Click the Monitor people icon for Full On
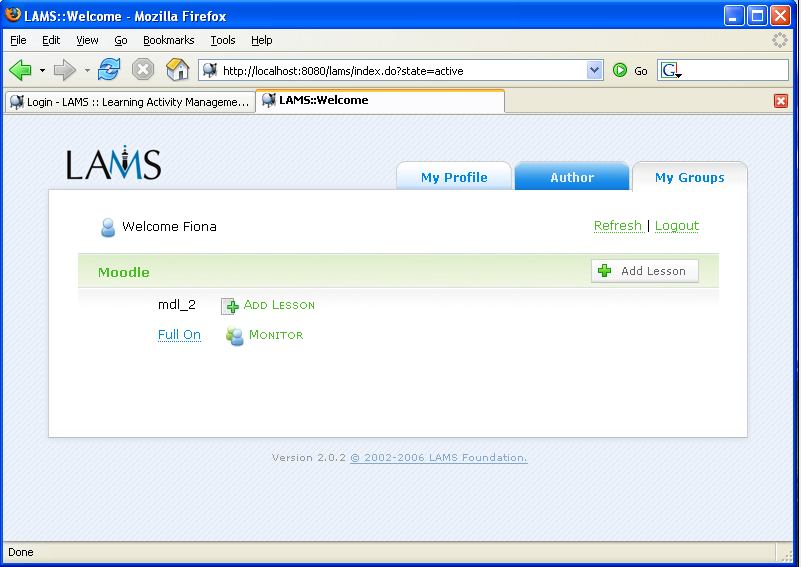This screenshot has height=567, width=801. click(x=235, y=336)
